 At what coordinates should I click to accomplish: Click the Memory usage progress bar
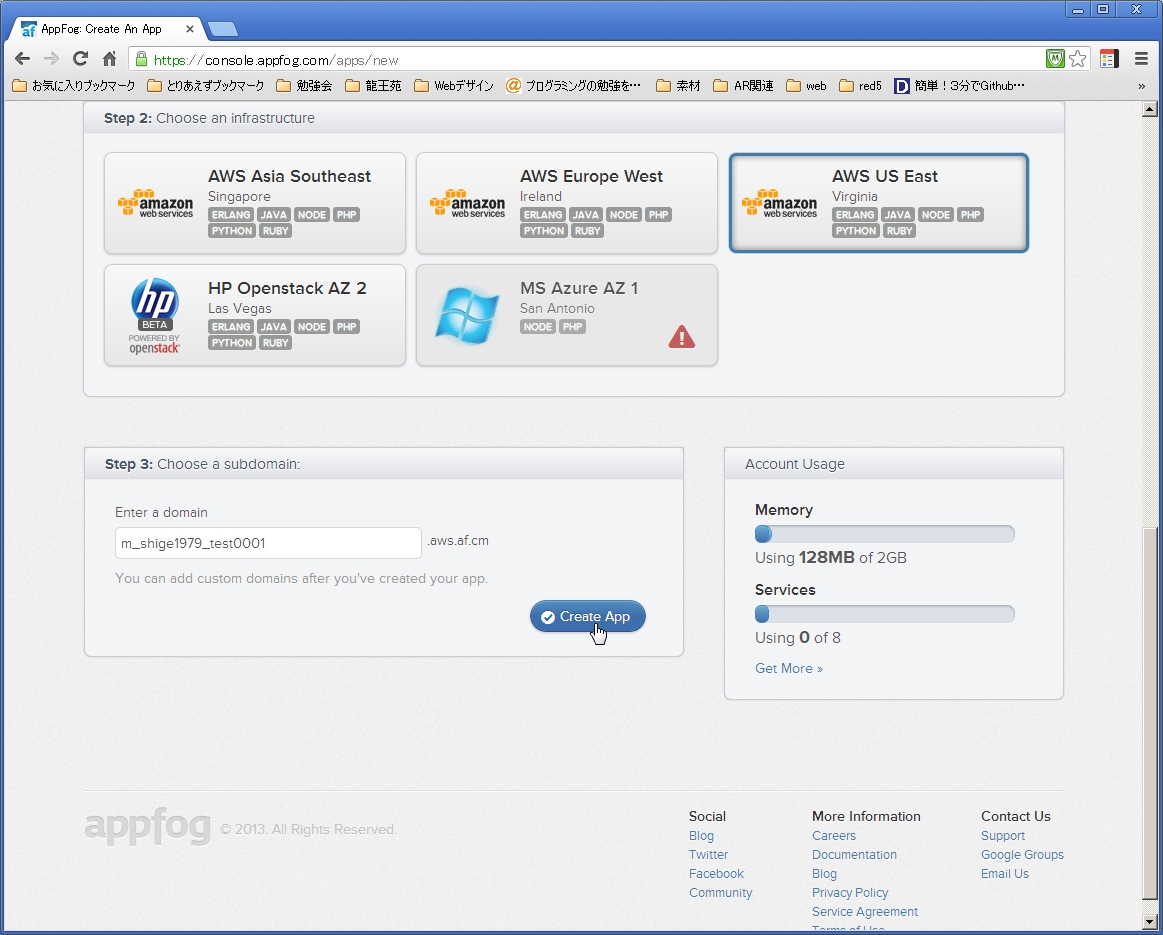884,534
